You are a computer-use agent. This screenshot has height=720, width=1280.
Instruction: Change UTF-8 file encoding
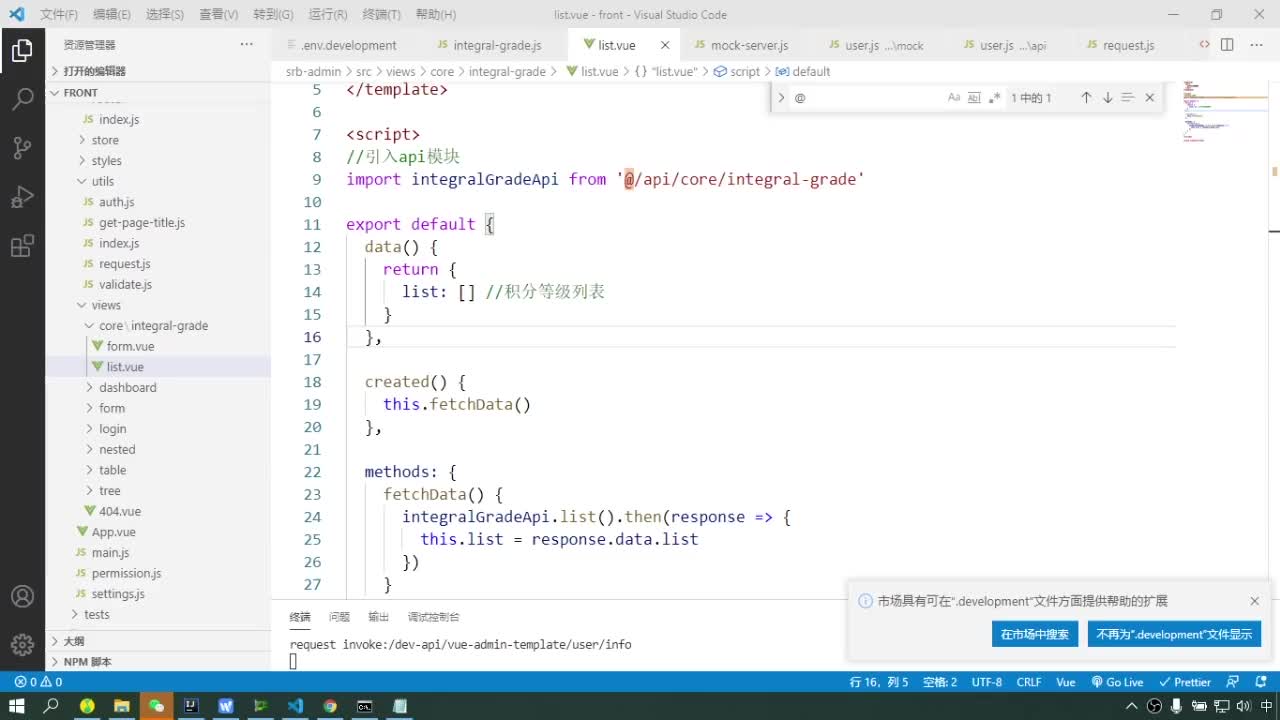pyautogui.click(x=986, y=682)
